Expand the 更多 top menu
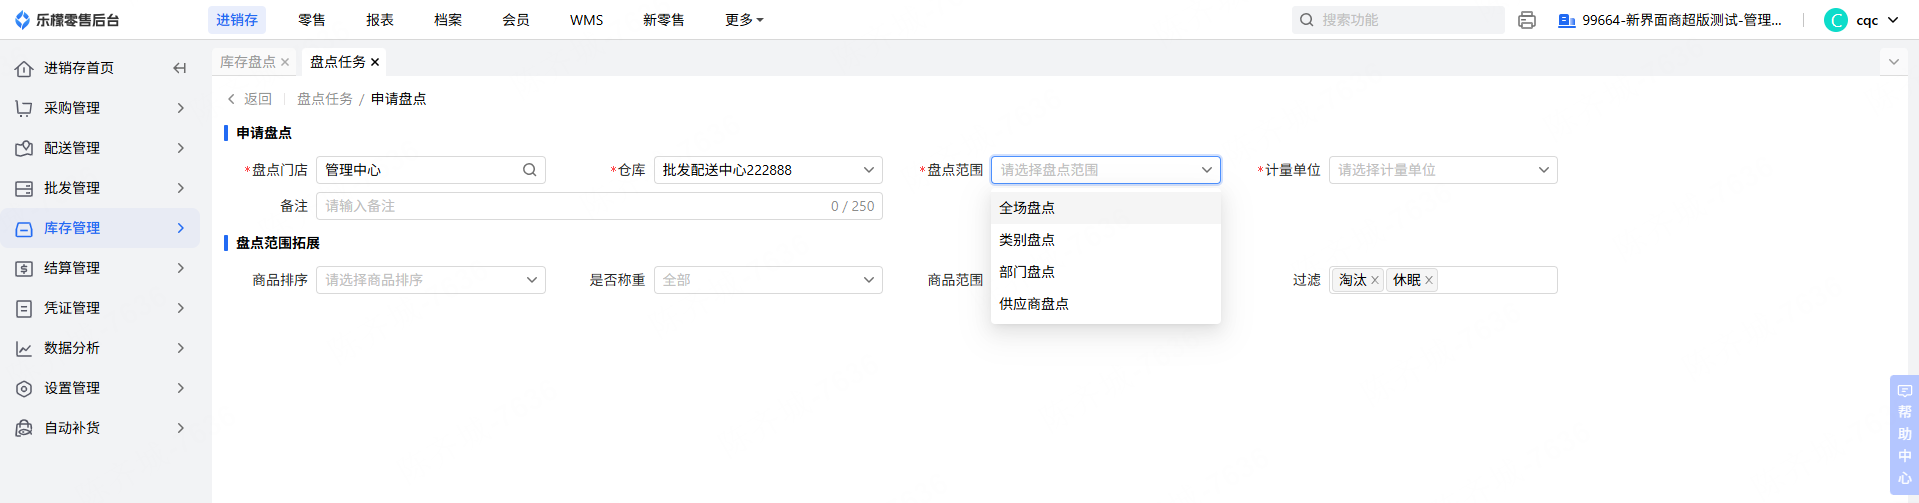 pyautogui.click(x=743, y=20)
